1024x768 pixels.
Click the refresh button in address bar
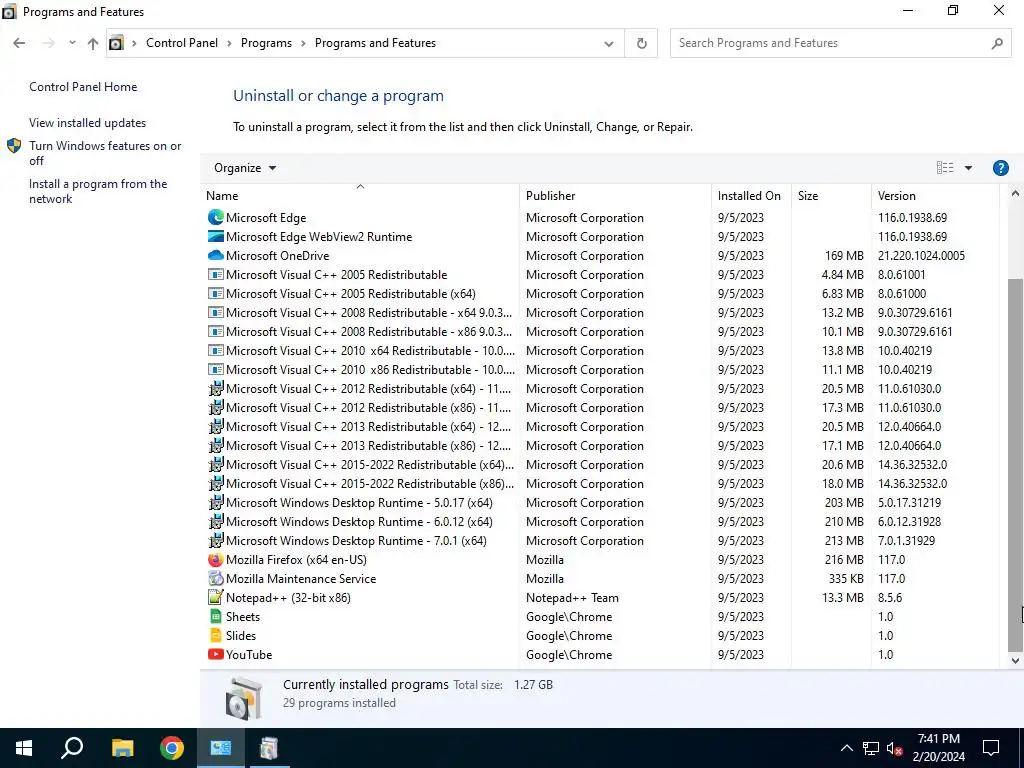point(641,43)
